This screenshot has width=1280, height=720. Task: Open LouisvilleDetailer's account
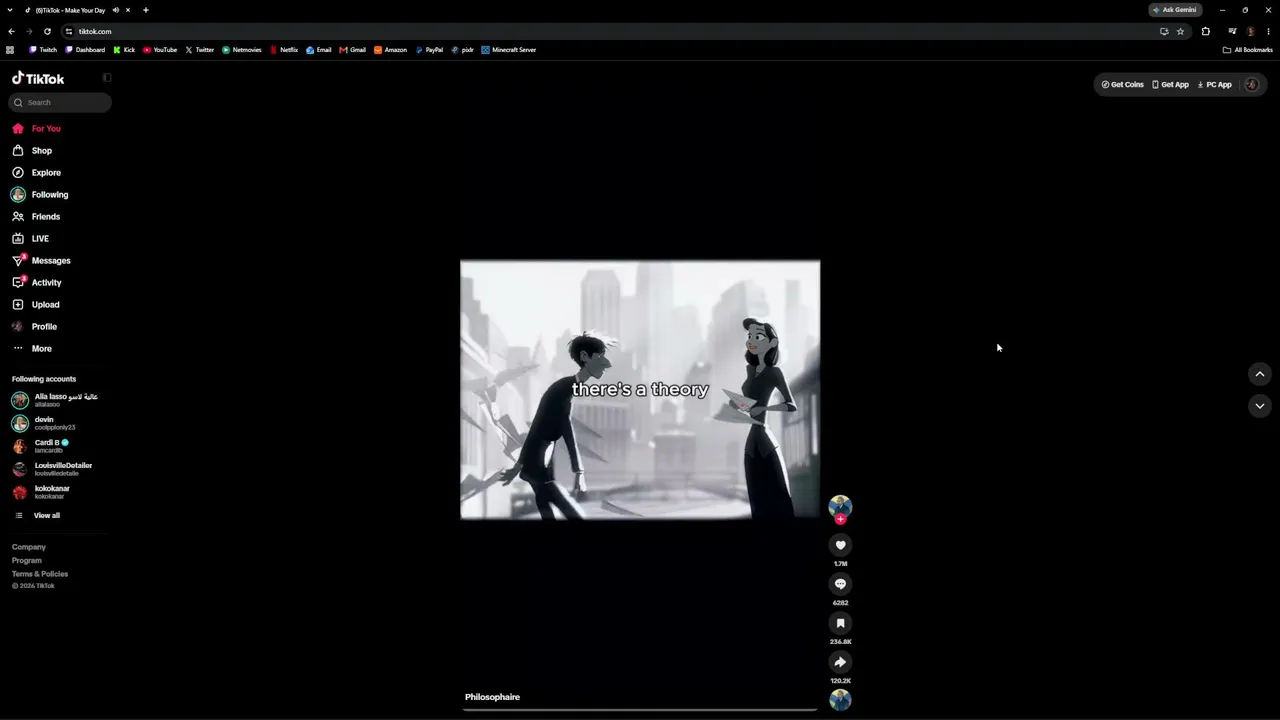pos(52,469)
